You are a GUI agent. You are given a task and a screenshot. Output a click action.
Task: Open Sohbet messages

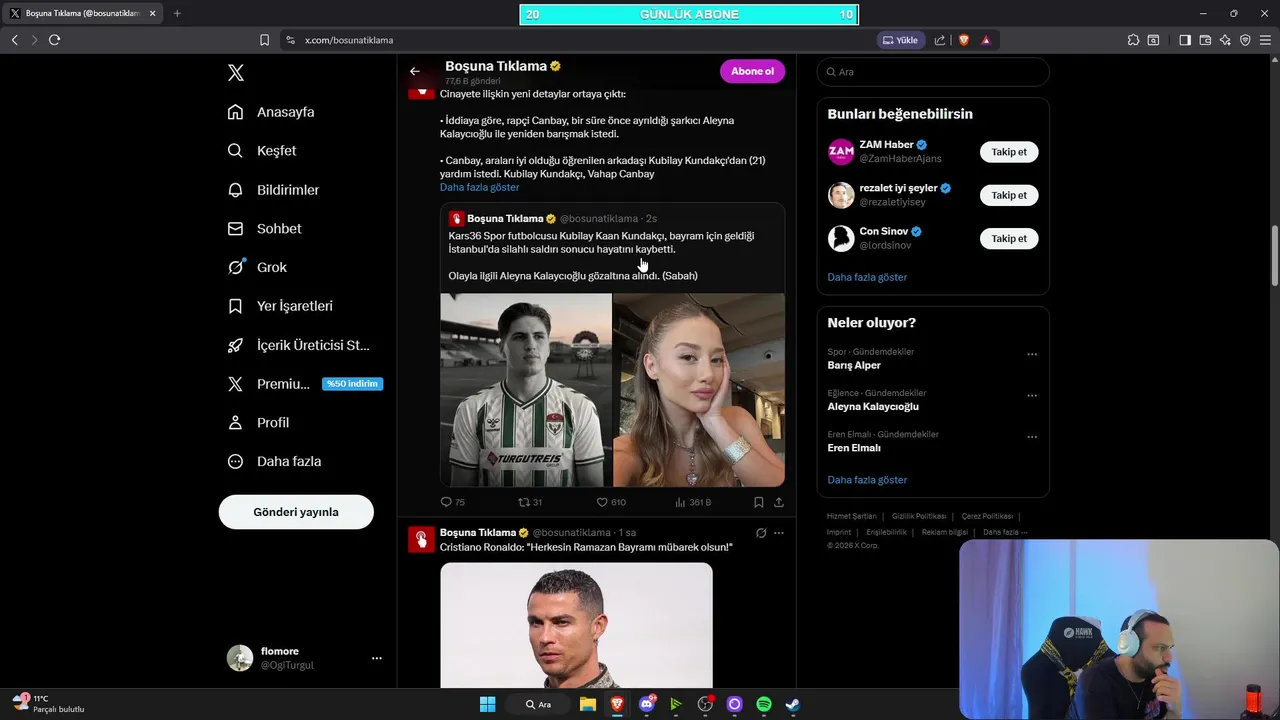point(264,229)
